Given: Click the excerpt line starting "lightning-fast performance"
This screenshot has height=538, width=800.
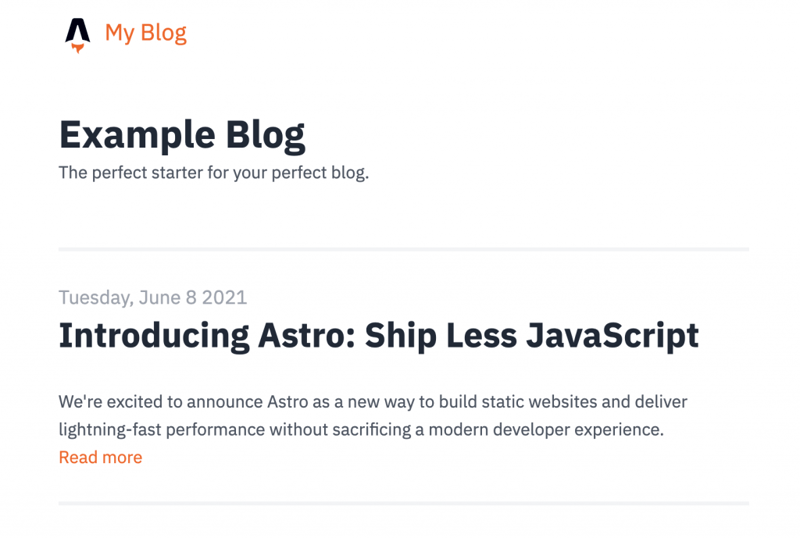Looking at the screenshot, I should point(361,430).
